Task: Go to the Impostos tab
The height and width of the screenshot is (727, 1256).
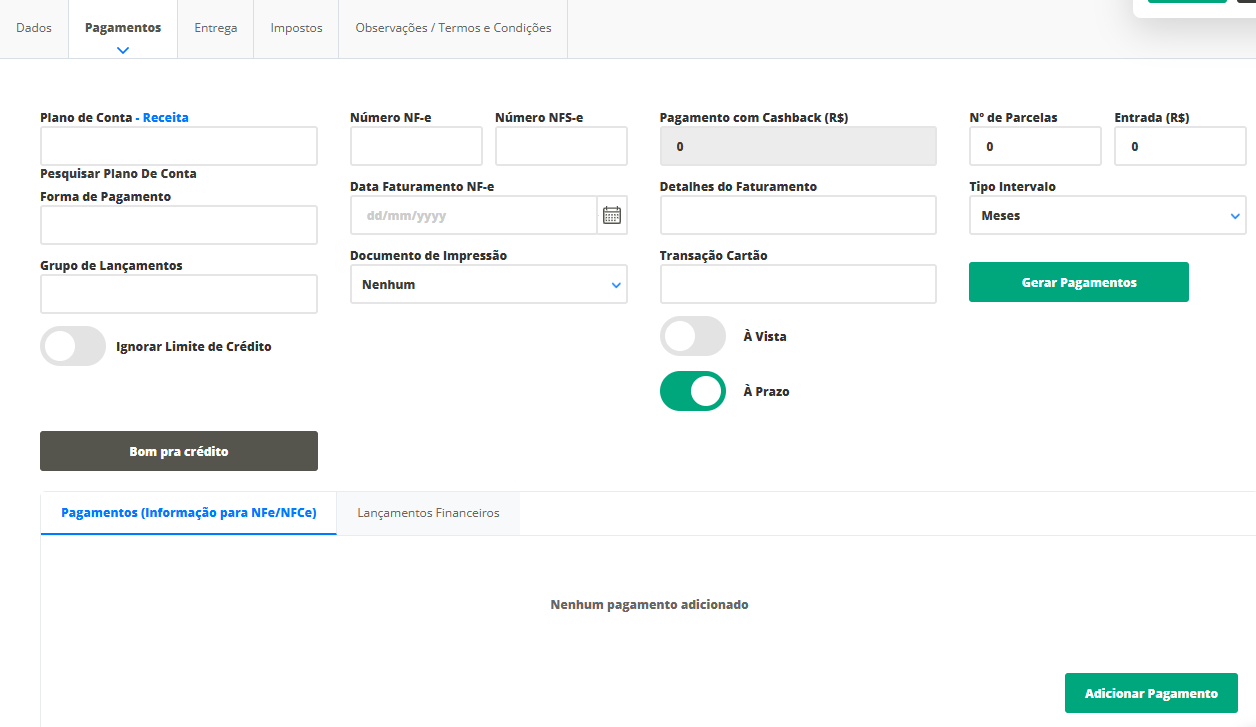Action: click(x=296, y=28)
